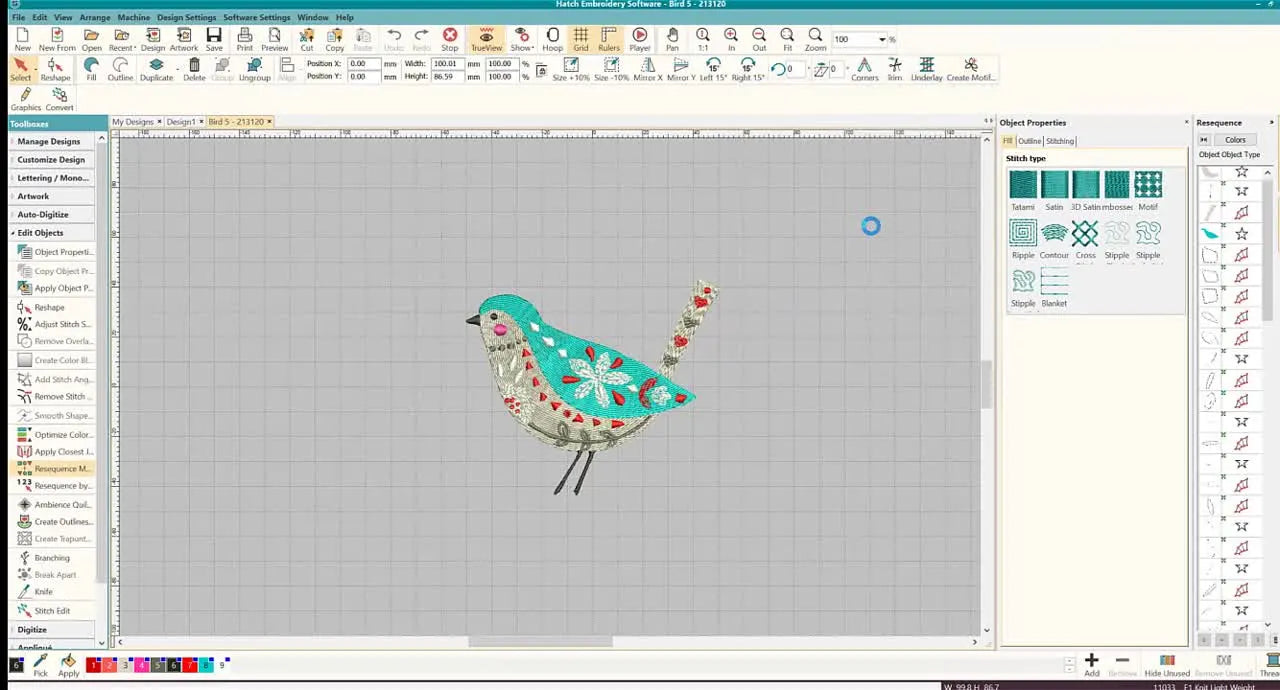Toggle TrueView display mode
Viewport: 1280px width, 690px height.
pyautogui.click(x=486, y=39)
